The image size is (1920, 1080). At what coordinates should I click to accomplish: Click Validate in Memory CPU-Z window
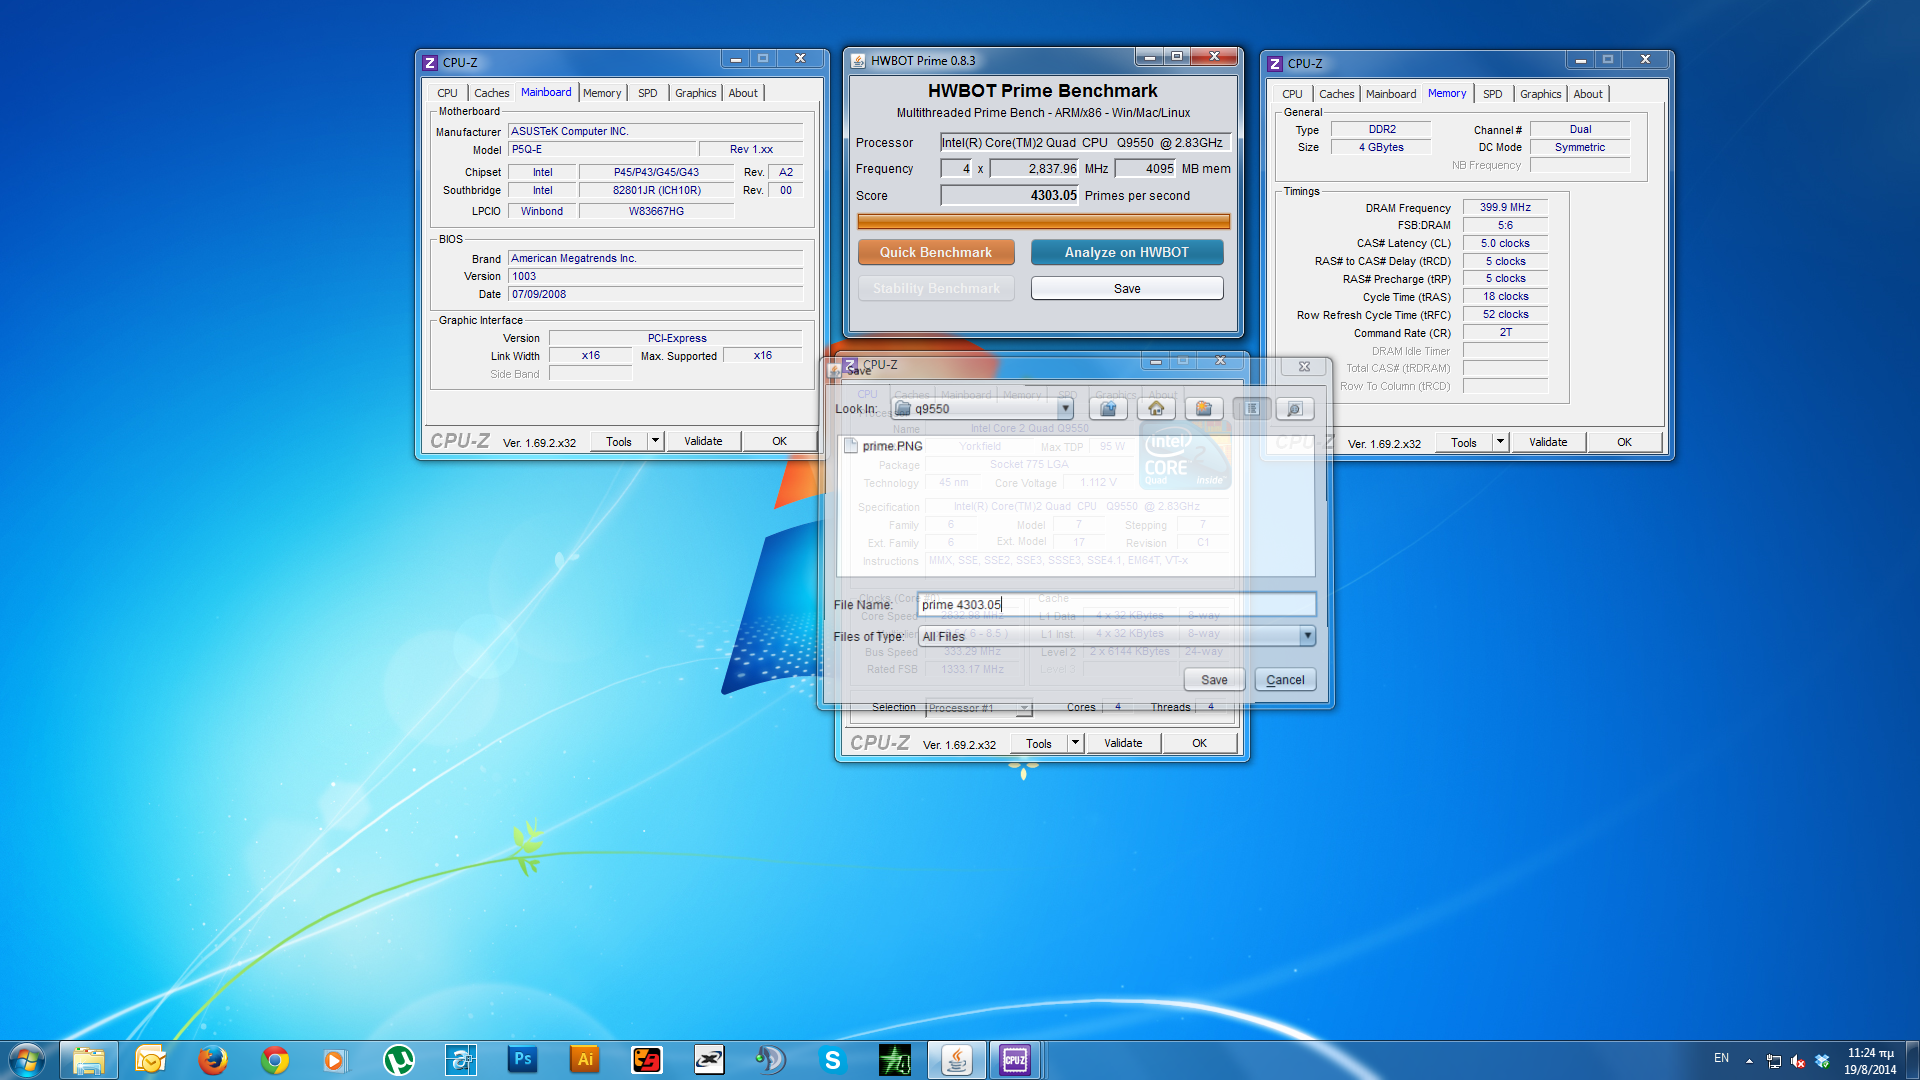click(1548, 442)
